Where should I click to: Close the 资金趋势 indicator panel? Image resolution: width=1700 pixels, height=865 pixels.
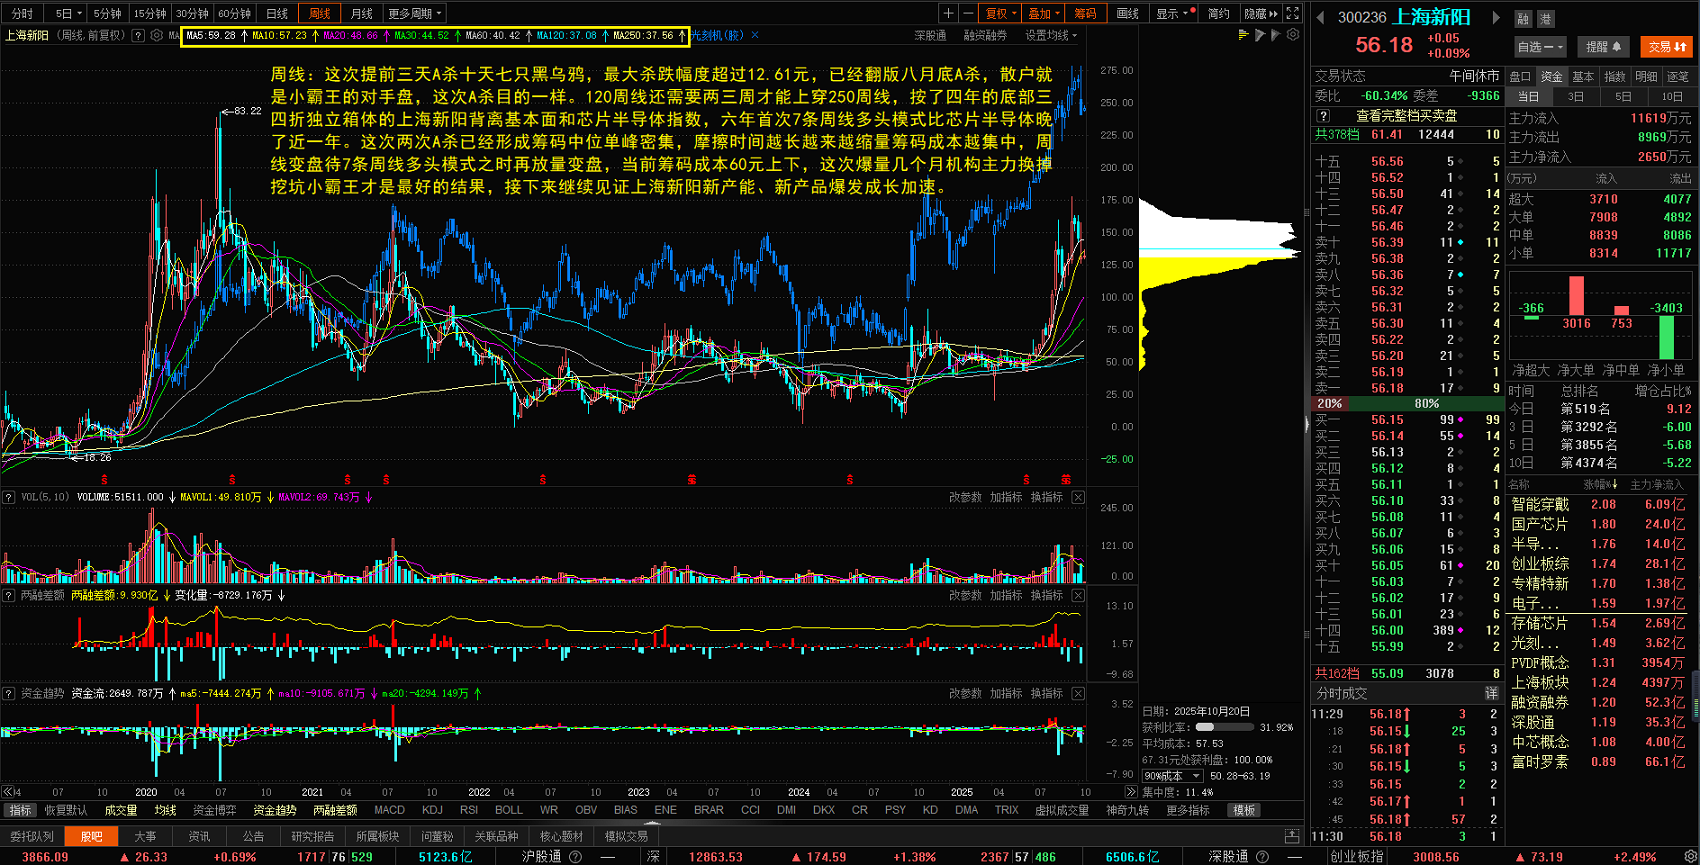click(1078, 693)
